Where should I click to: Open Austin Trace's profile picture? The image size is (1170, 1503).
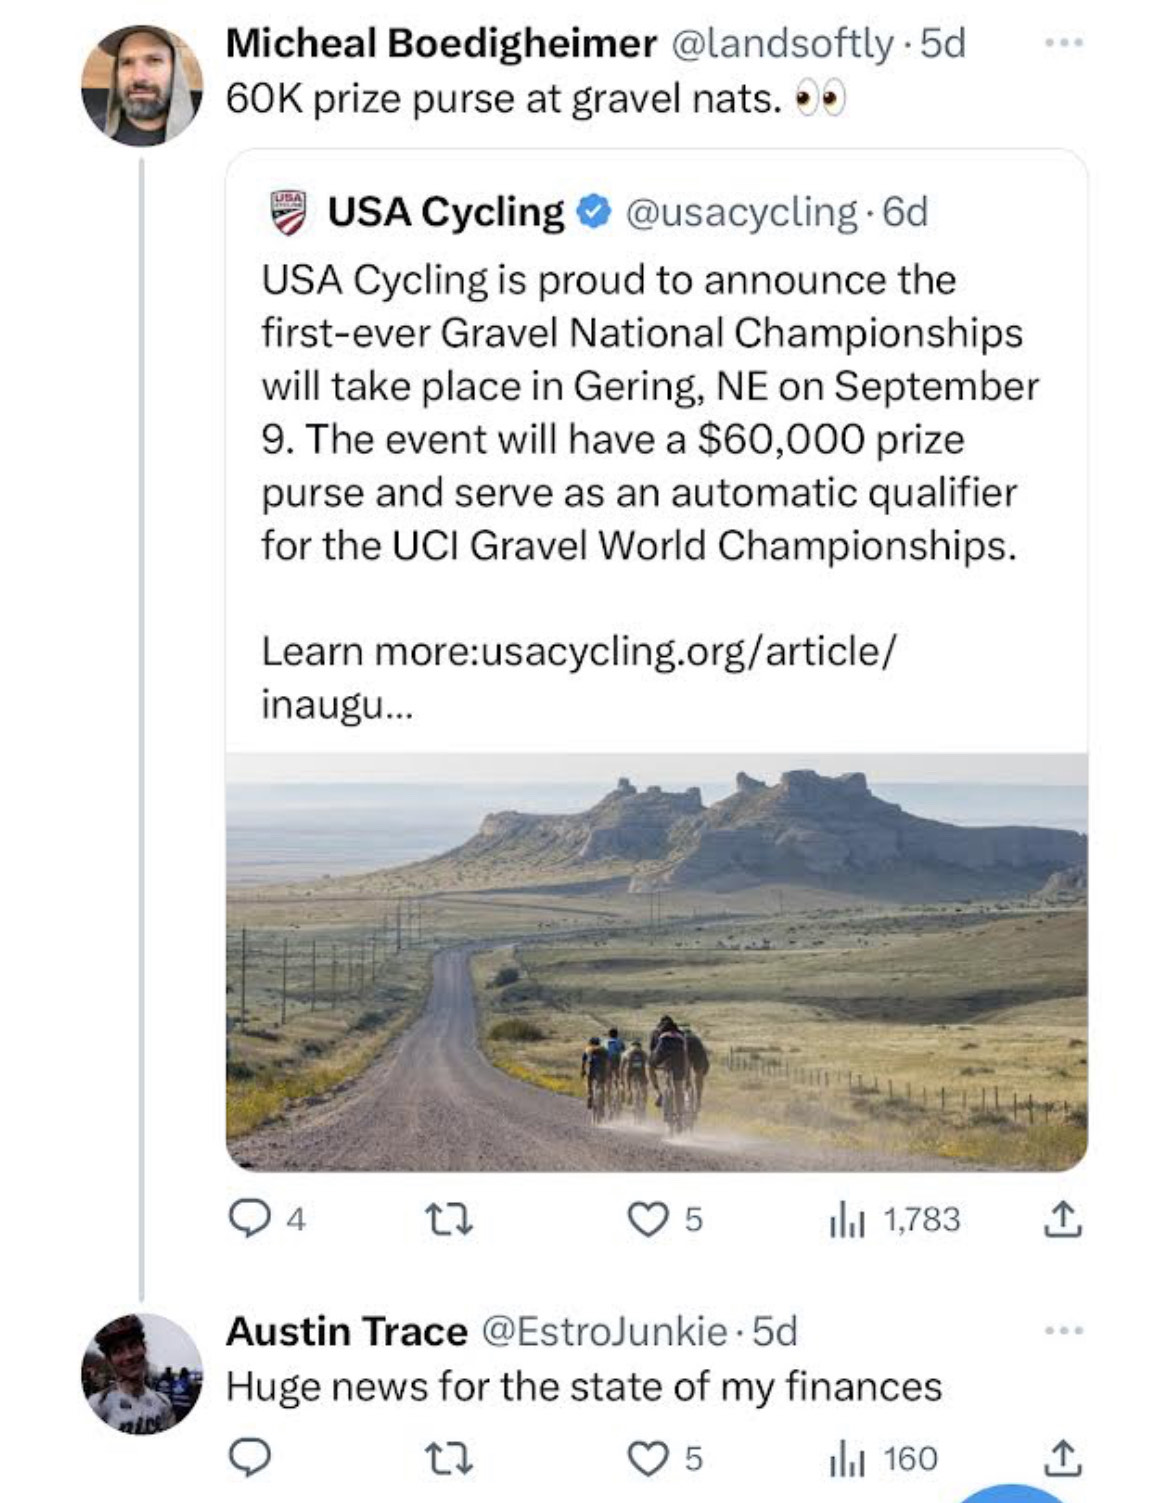pyautogui.click(x=142, y=1374)
